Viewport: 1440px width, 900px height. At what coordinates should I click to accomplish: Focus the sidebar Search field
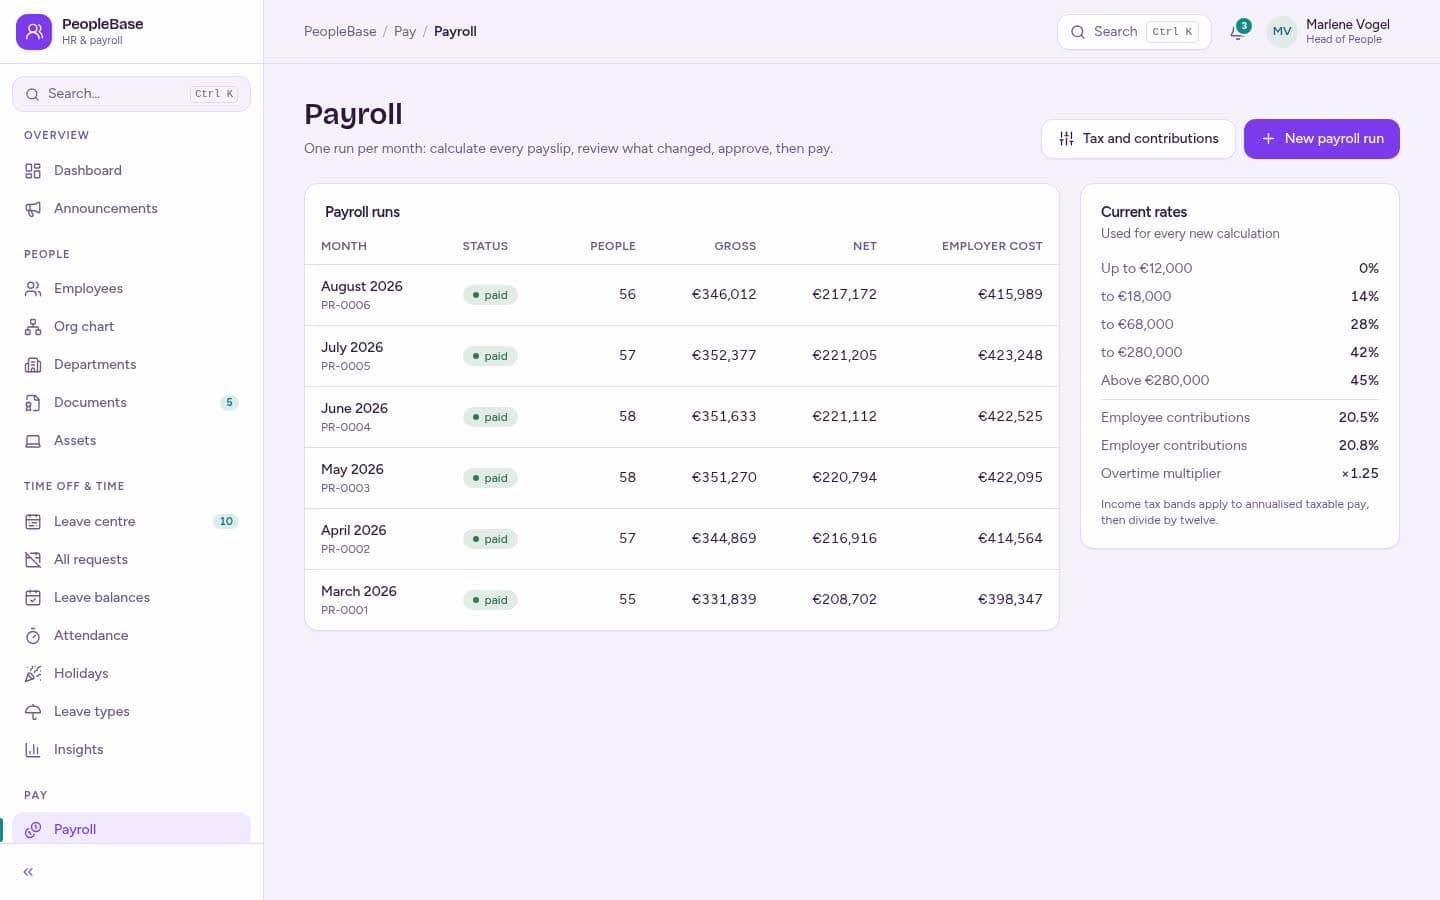[131, 94]
